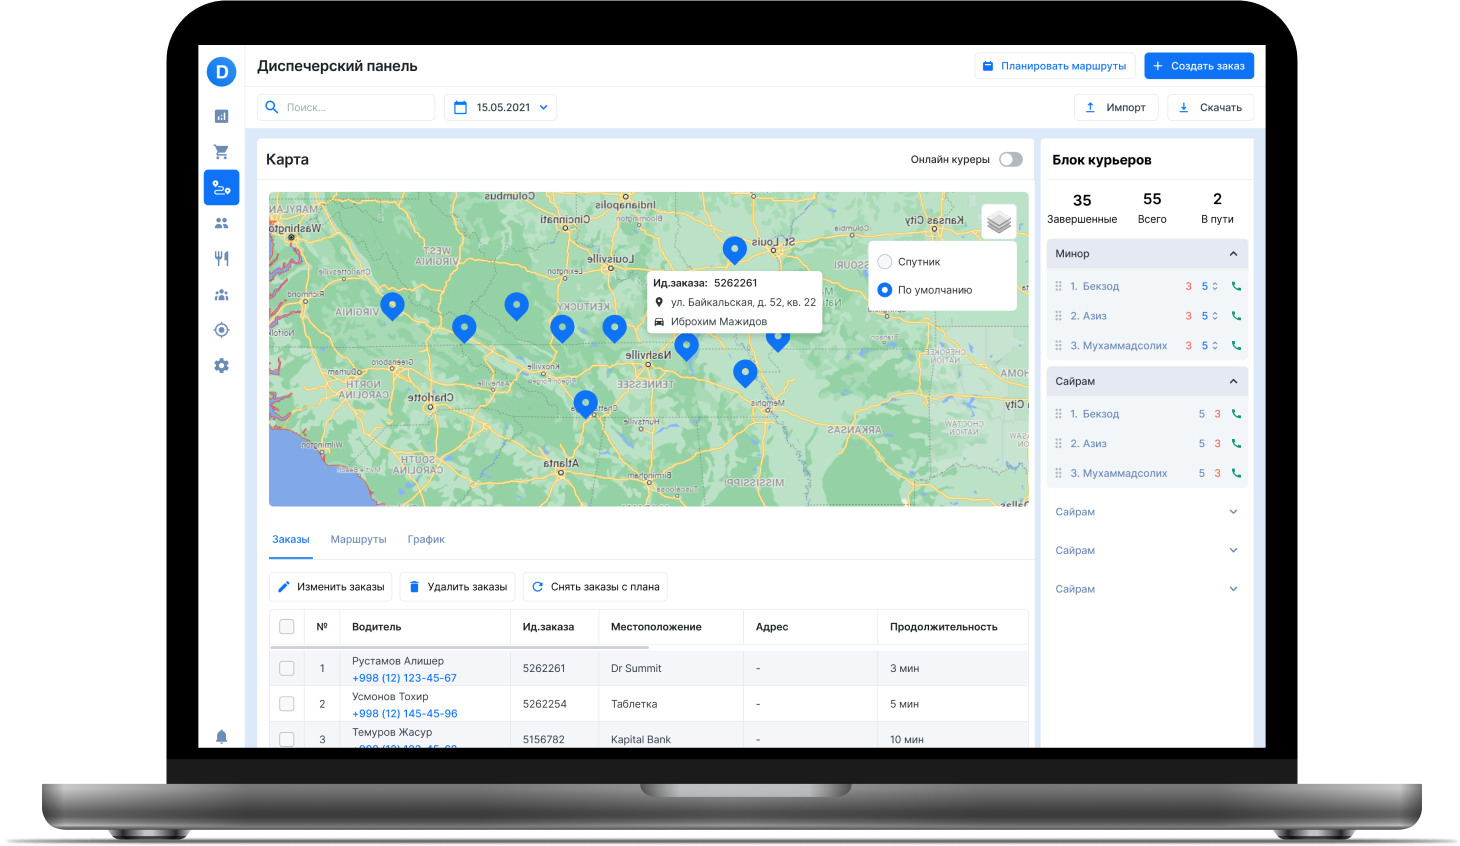Focus the Поиск search field
The height and width of the screenshot is (846, 1460).
click(346, 107)
